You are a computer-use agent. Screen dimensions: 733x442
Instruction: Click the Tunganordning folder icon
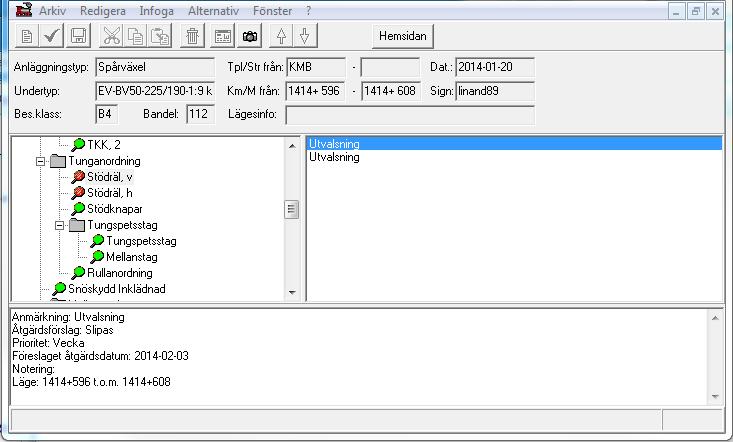pos(58,161)
